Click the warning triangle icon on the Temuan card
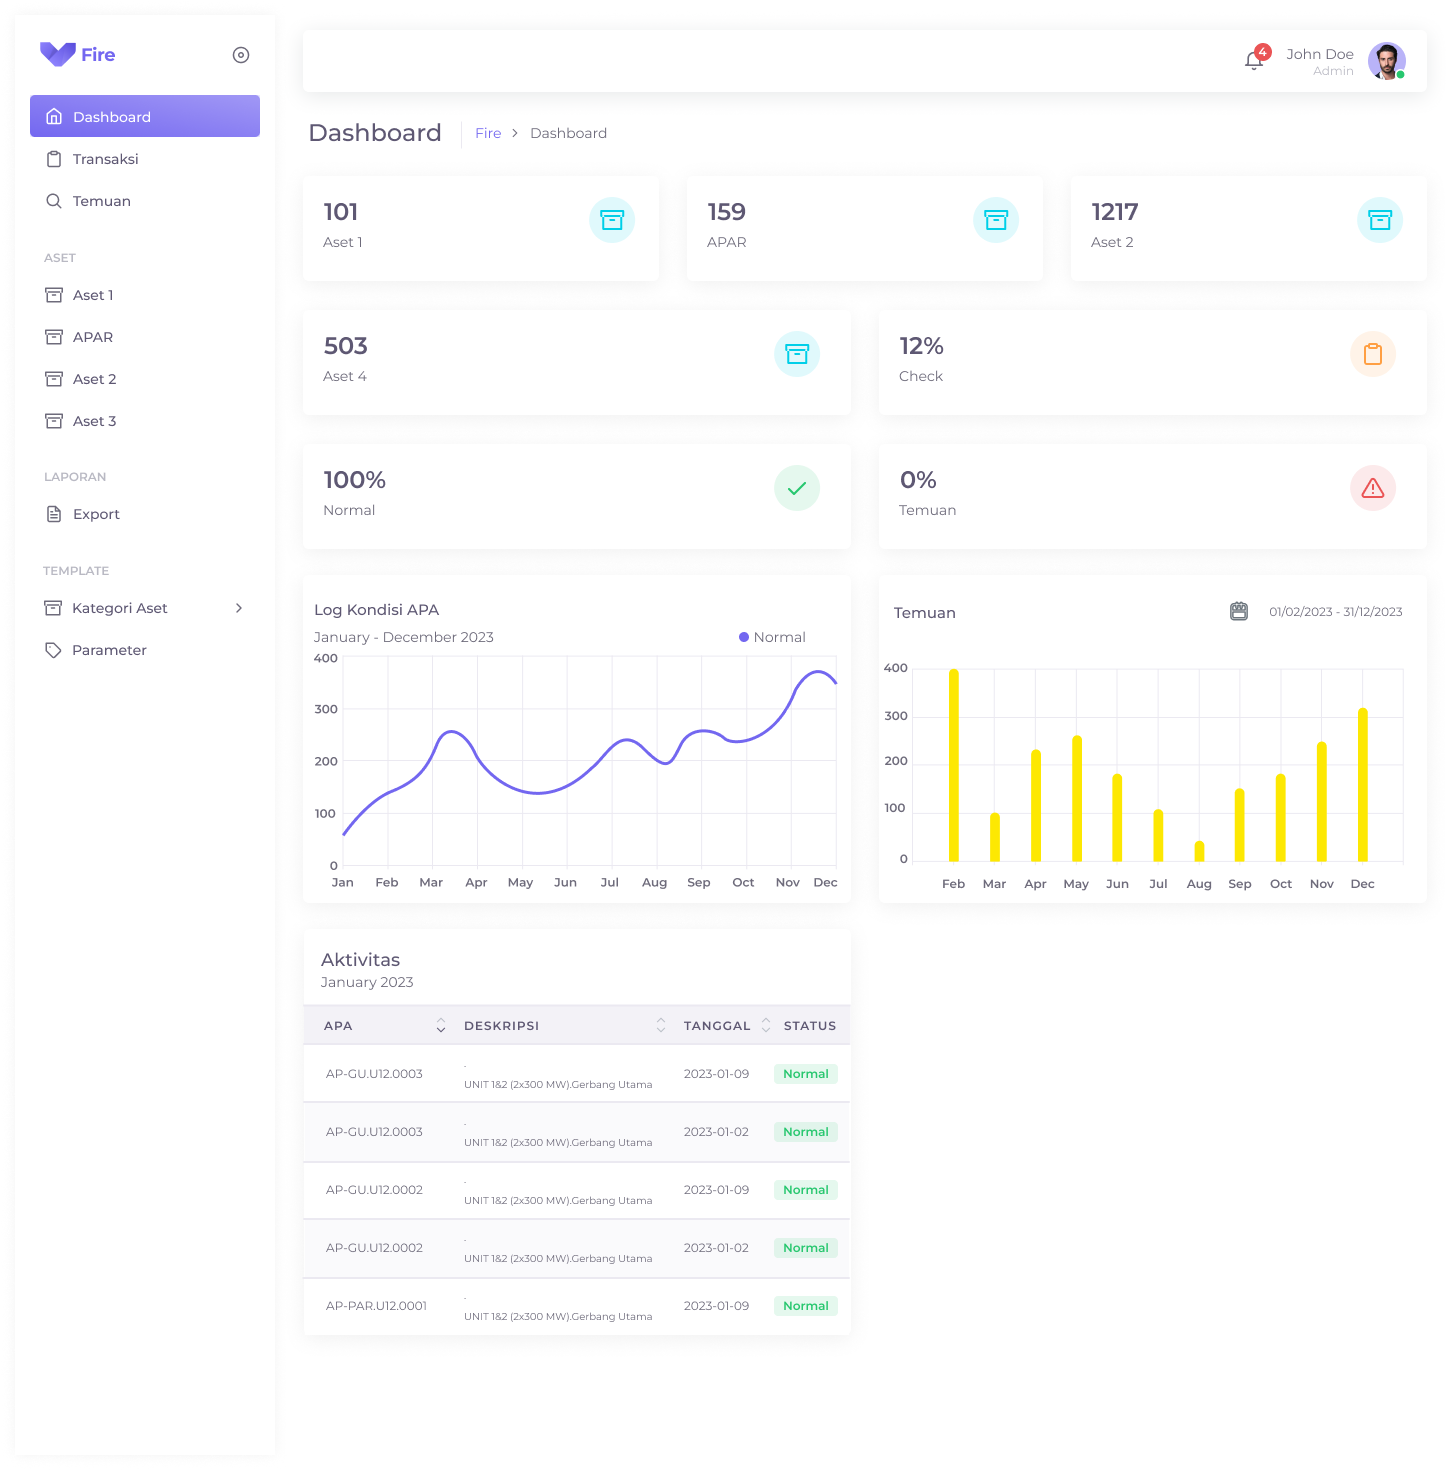The image size is (1455, 1470). (1372, 488)
